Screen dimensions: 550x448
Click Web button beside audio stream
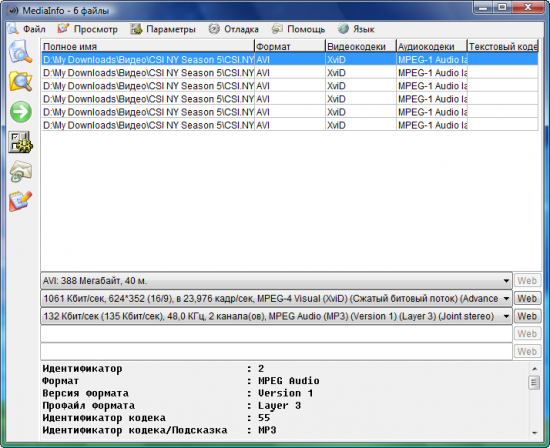[527, 316]
